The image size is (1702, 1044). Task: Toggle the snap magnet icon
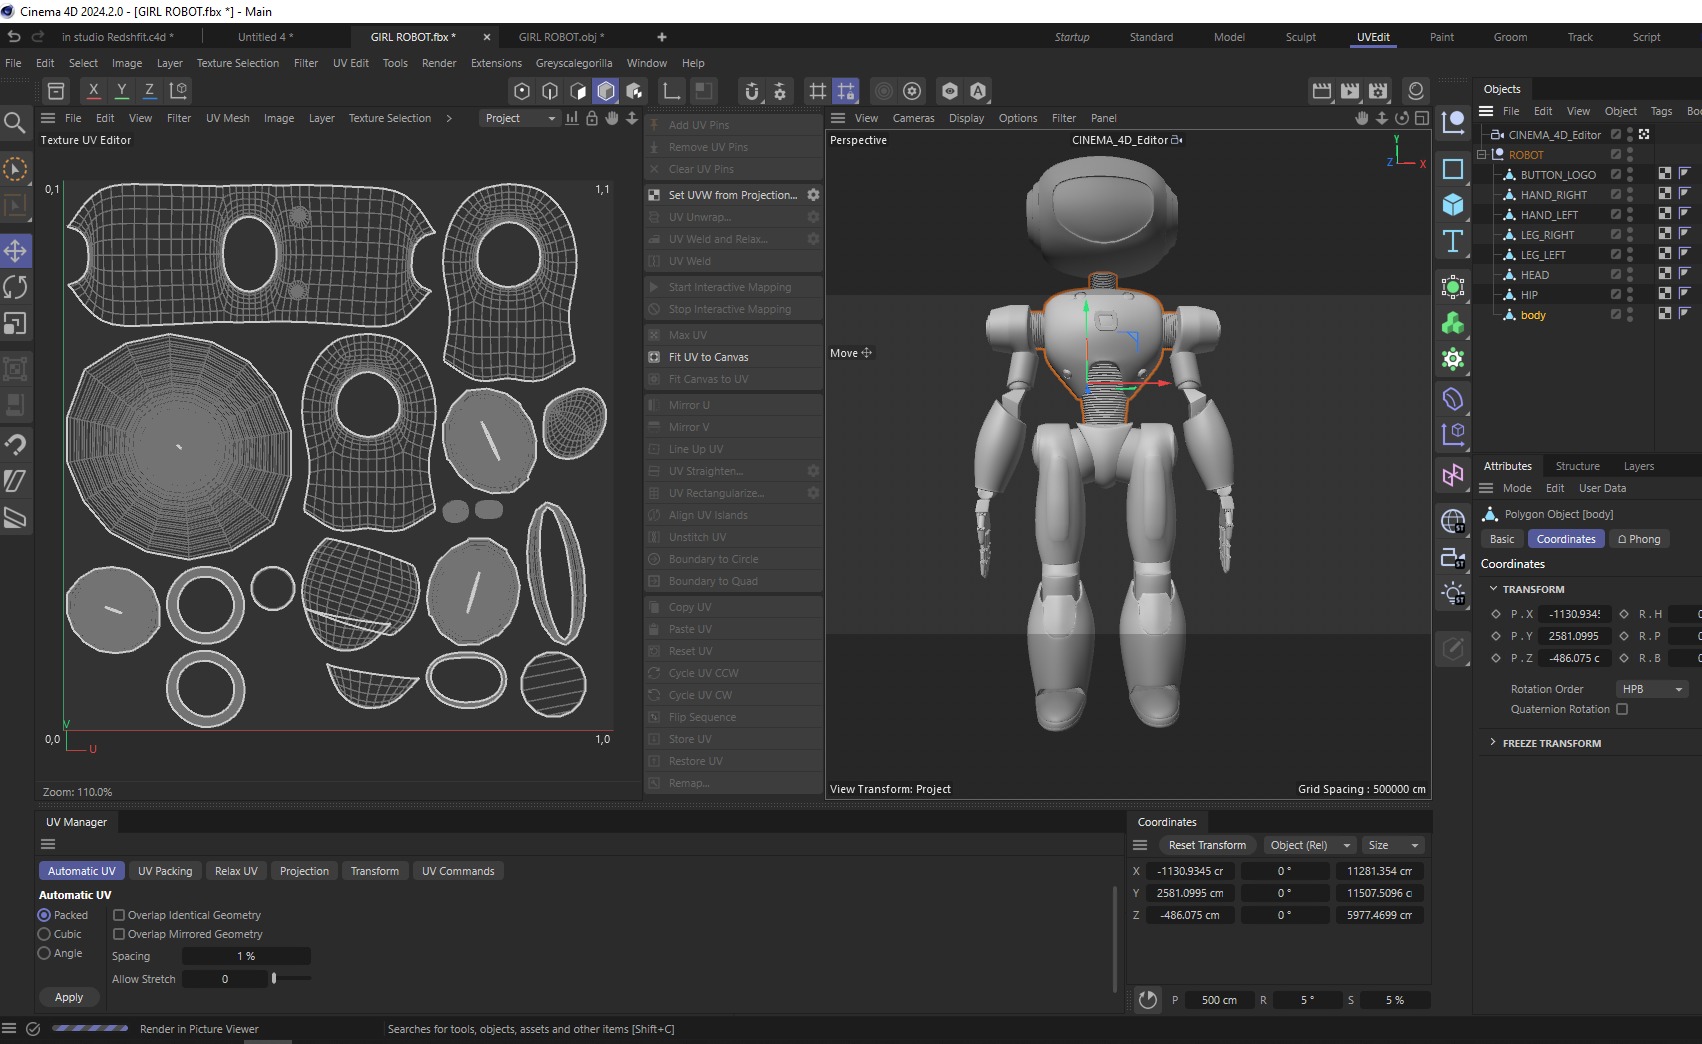click(752, 91)
